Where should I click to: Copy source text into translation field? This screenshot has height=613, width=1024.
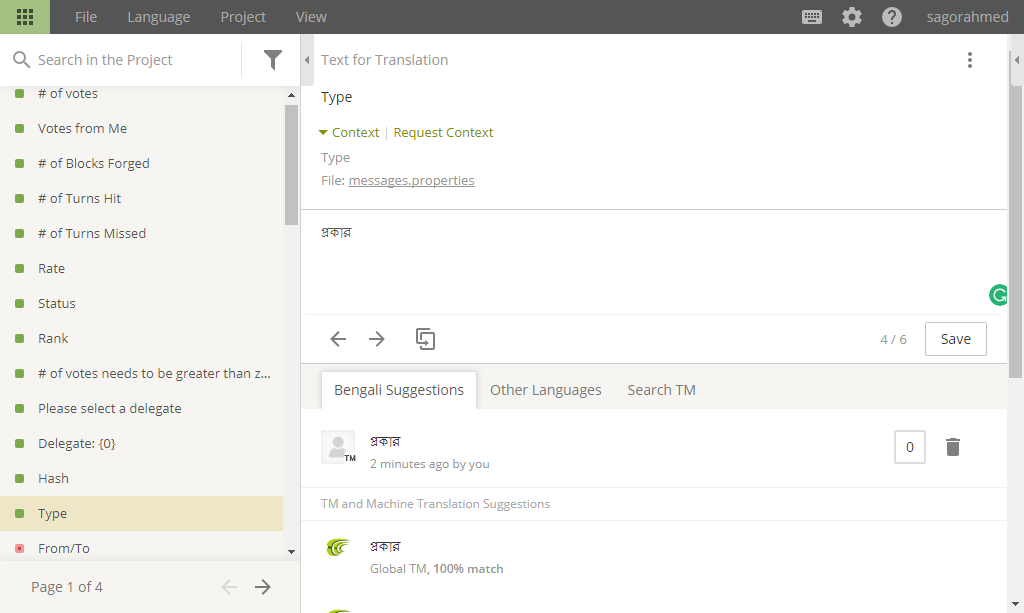tap(425, 339)
